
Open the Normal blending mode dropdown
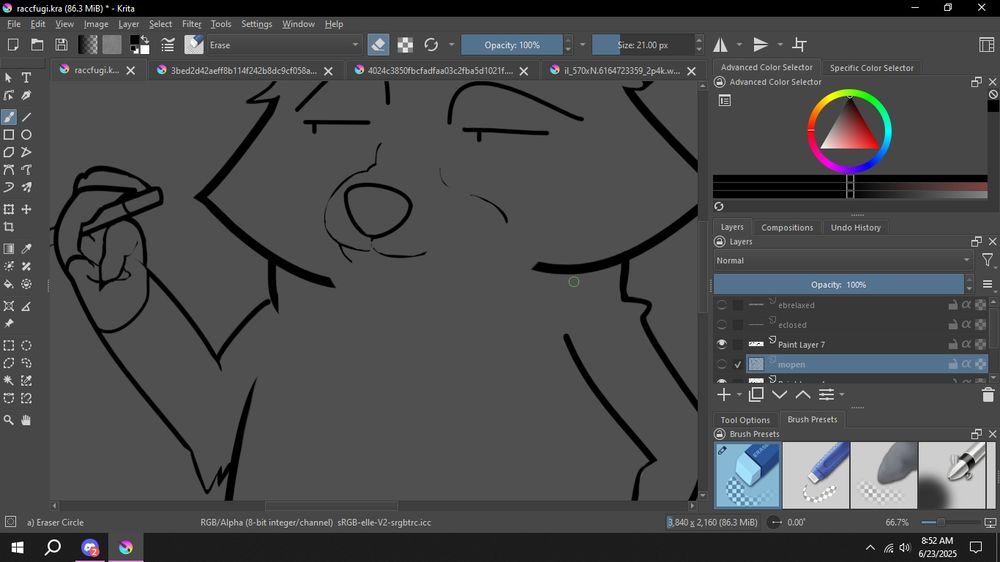(x=842, y=261)
